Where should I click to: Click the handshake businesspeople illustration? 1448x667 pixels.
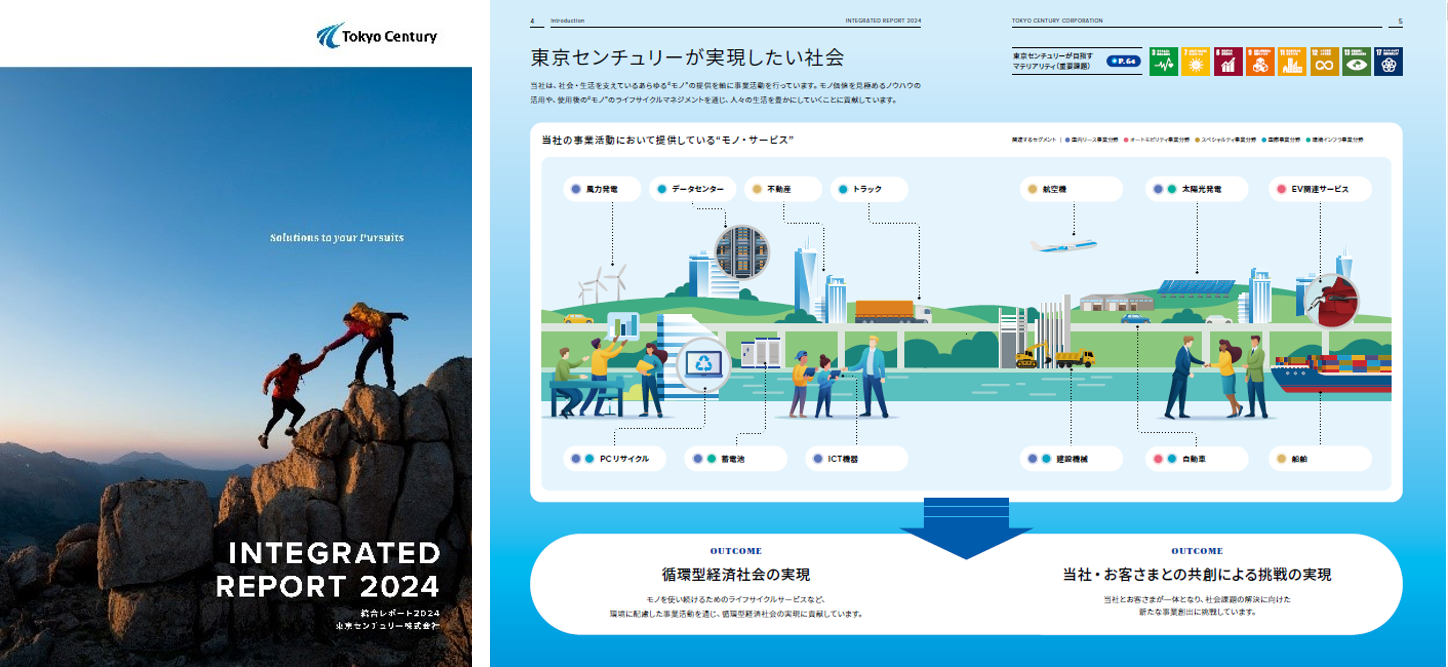[x=1218, y=377]
